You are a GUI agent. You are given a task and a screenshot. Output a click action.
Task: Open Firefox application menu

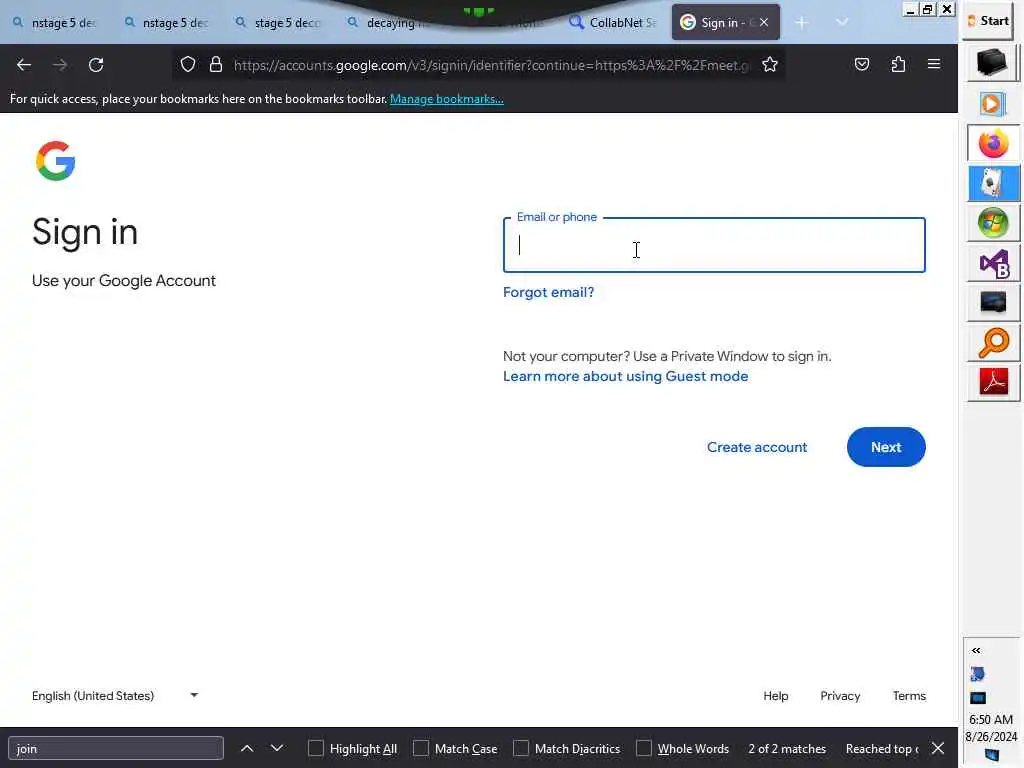pyautogui.click(x=935, y=65)
